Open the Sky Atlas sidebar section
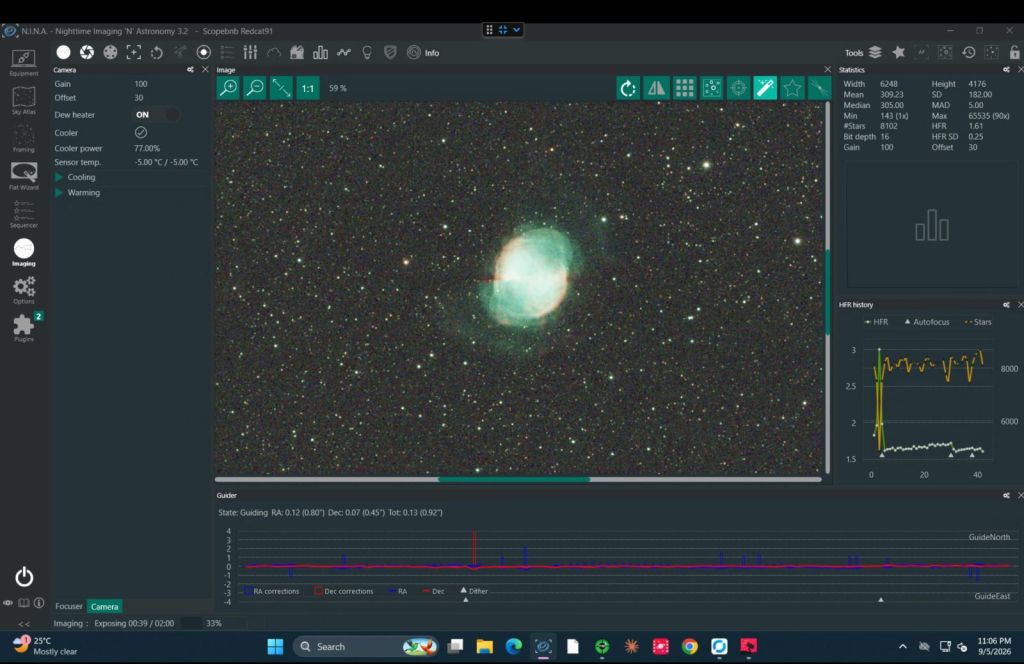1024x664 pixels. click(24, 101)
